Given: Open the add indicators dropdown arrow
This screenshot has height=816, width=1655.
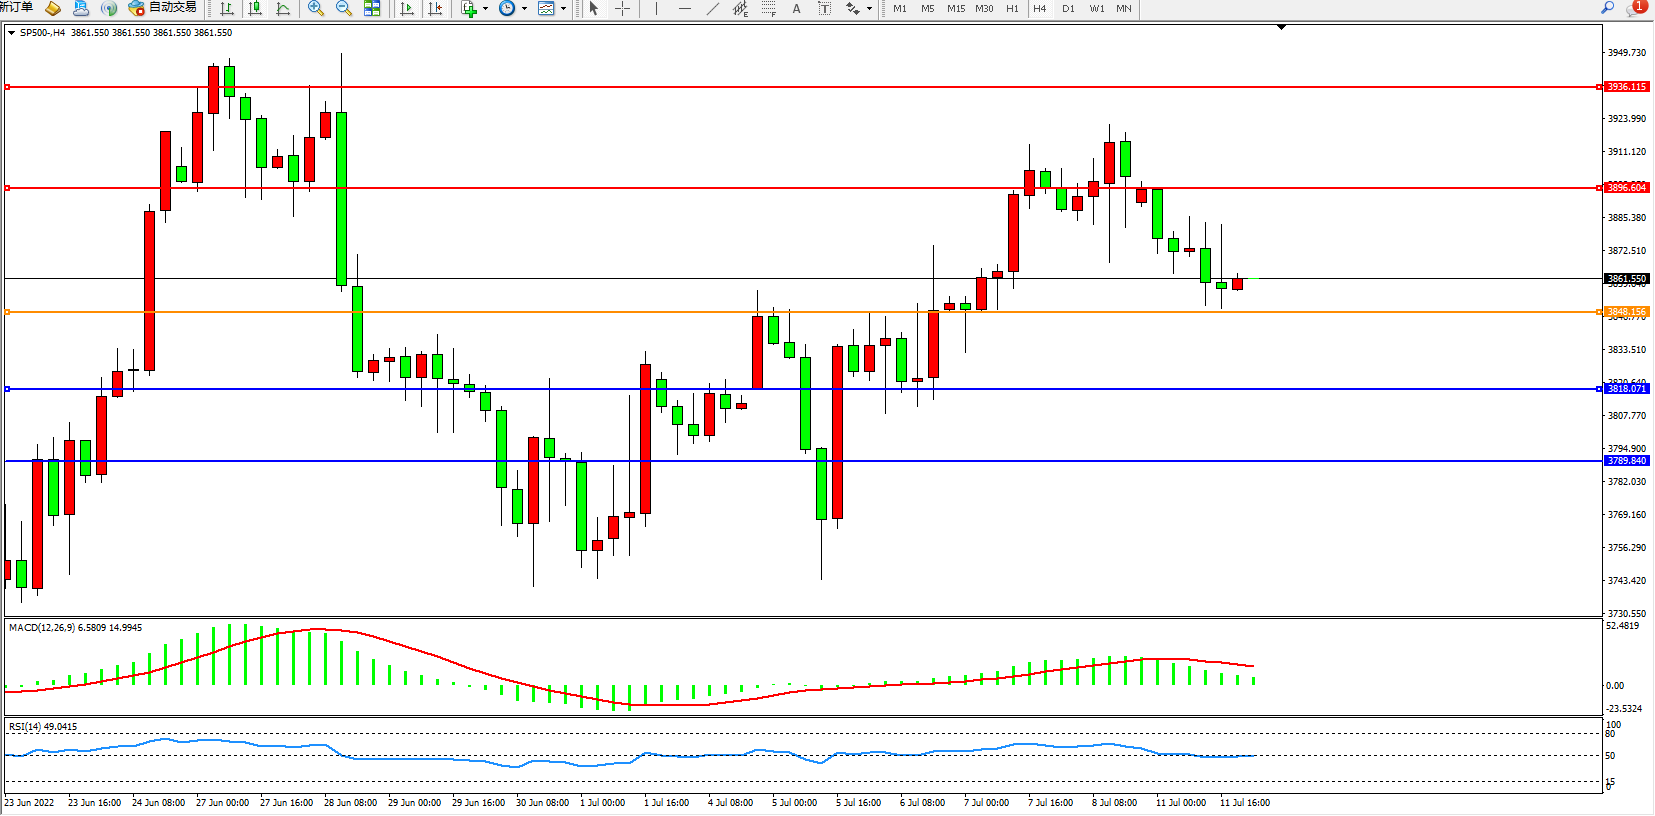Looking at the screenshot, I should [x=485, y=9].
